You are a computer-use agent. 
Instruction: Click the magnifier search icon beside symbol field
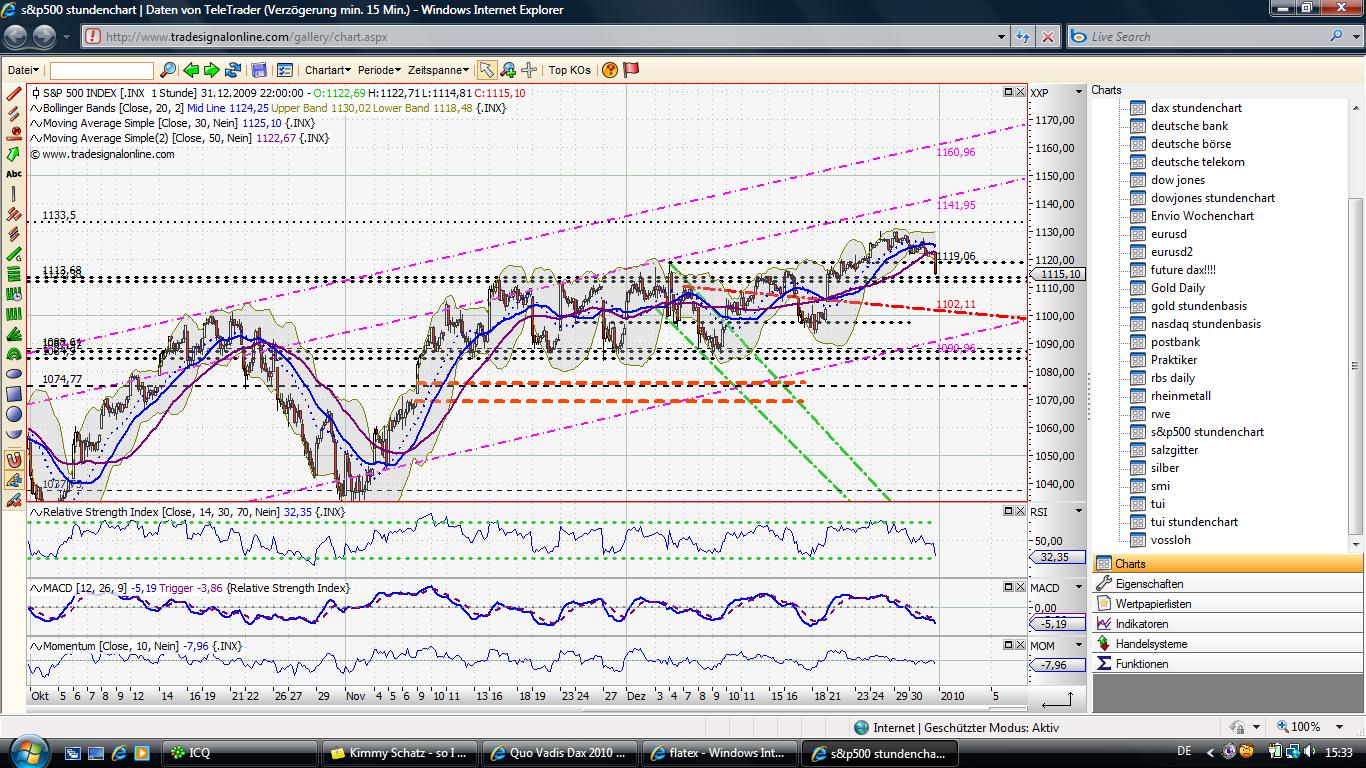167,70
